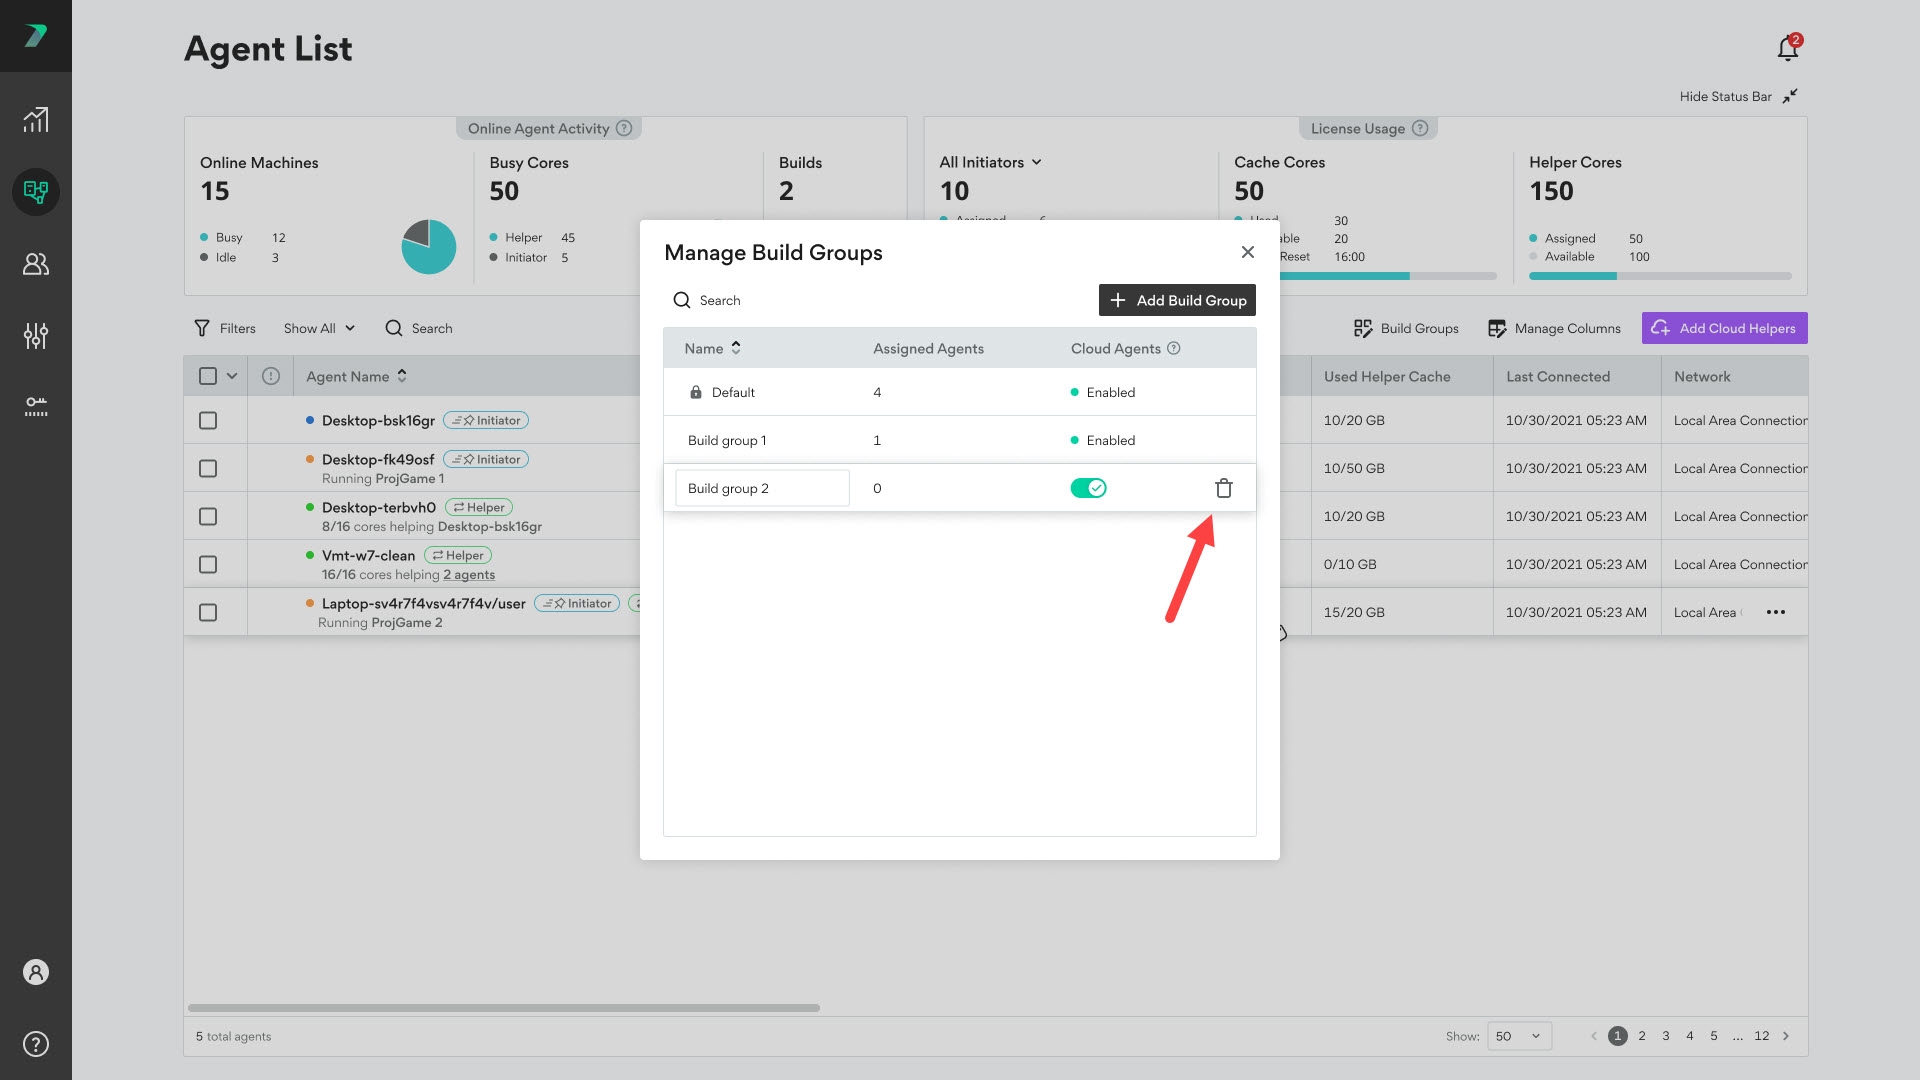Open the Show All dropdown
Screen dimensions: 1920x1080
[x=319, y=328]
